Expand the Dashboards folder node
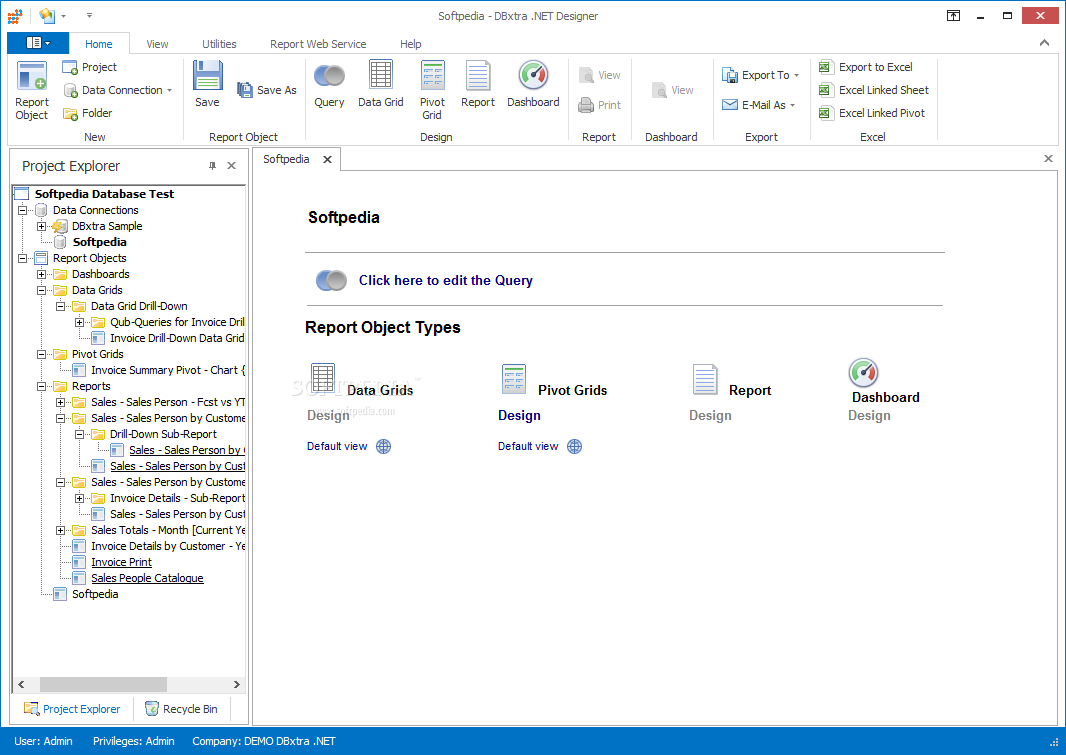Image resolution: width=1066 pixels, height=755 pixels. (41, 275)
